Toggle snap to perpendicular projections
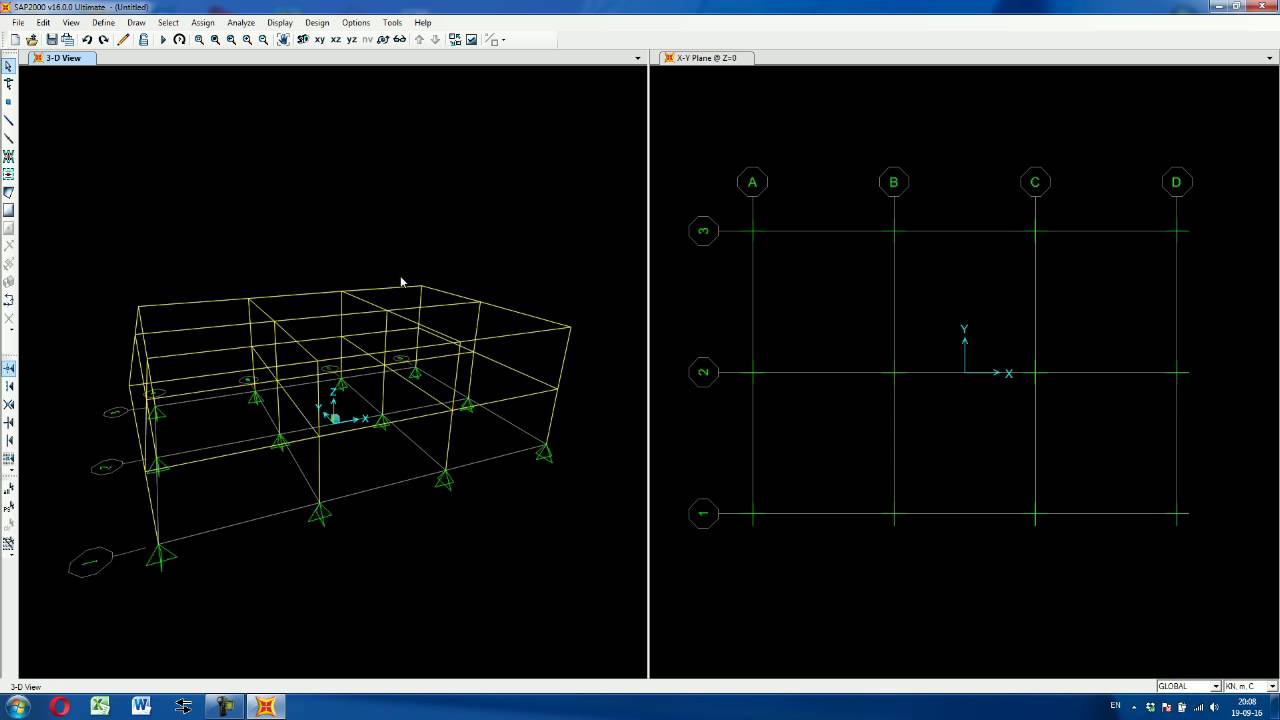1280x720 pixels. pos(9,422)
